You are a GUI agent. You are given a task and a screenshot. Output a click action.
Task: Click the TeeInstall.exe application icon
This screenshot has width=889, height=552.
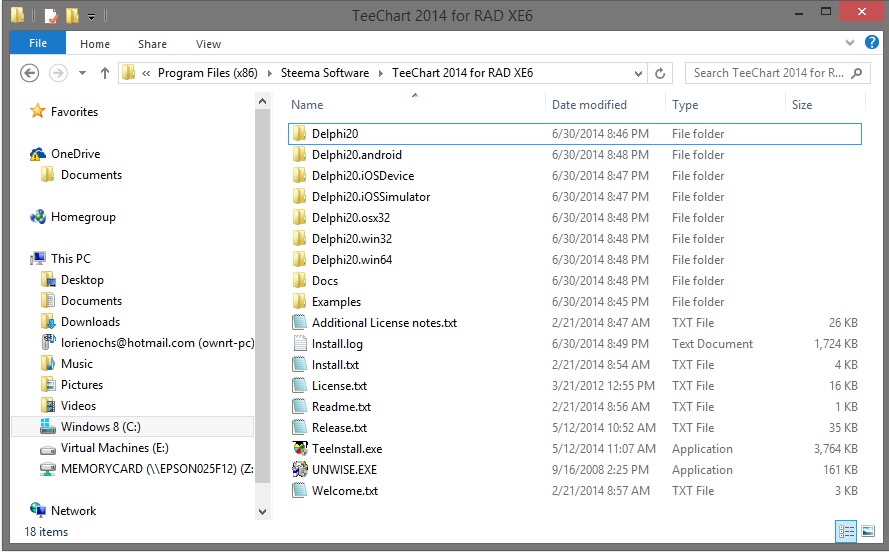299,448
